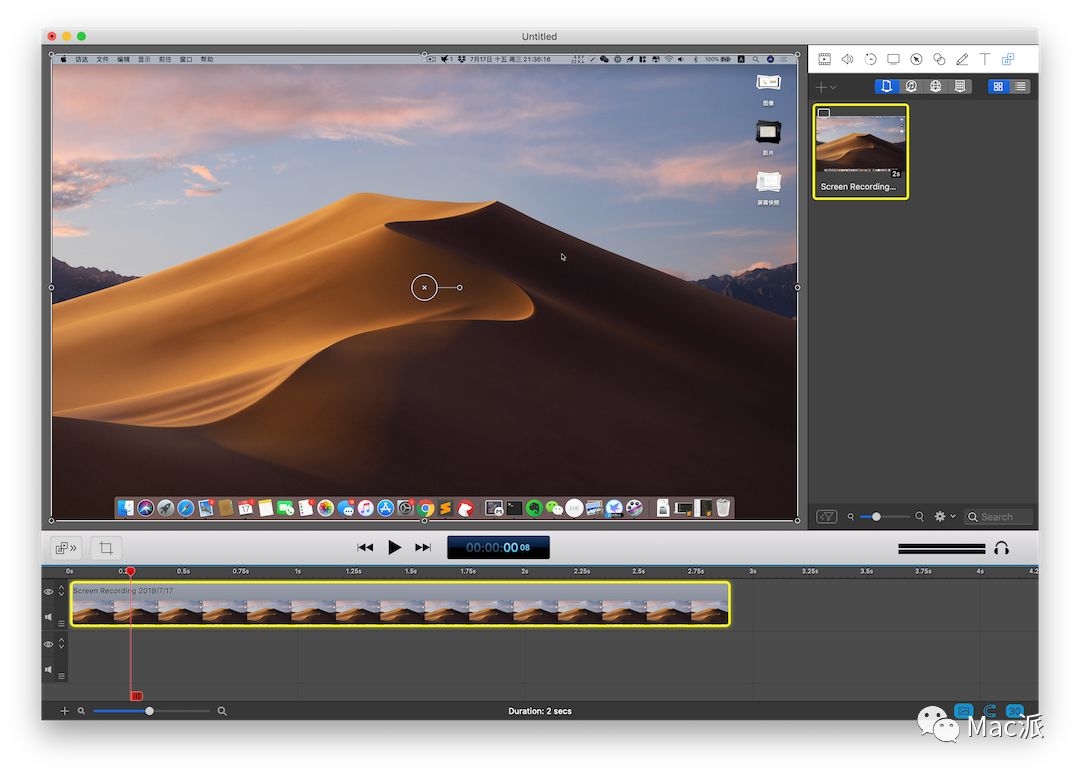This screenshot has height=775, width=1080.
Task: Hide the first track's video with eye icon
Action: coord(48,592)
